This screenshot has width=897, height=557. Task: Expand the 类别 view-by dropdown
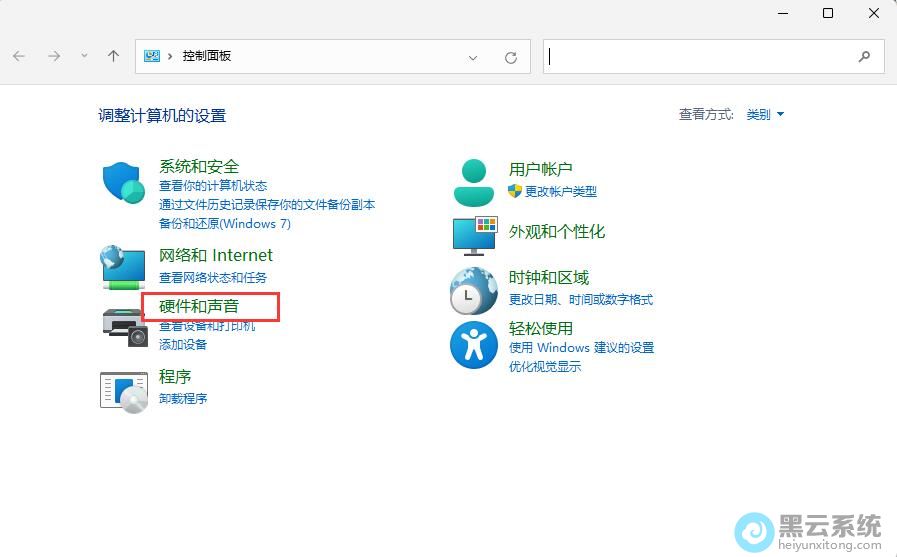pos(765,115)
